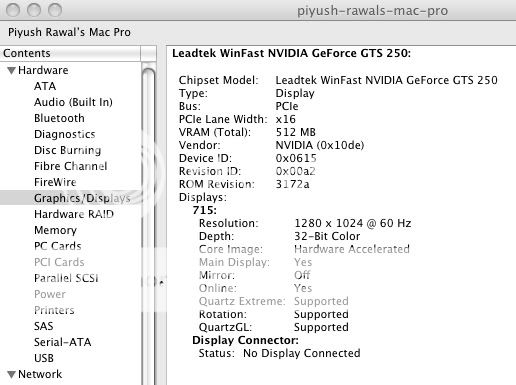516x385 pixels.
Task: Select Memory in the sidebar
Action: click(x=55, y=230)
